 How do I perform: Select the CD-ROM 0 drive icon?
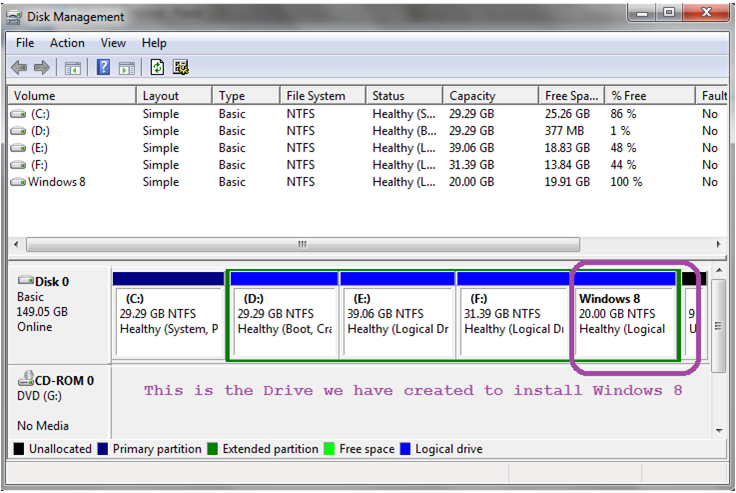(x=26, y=378)
